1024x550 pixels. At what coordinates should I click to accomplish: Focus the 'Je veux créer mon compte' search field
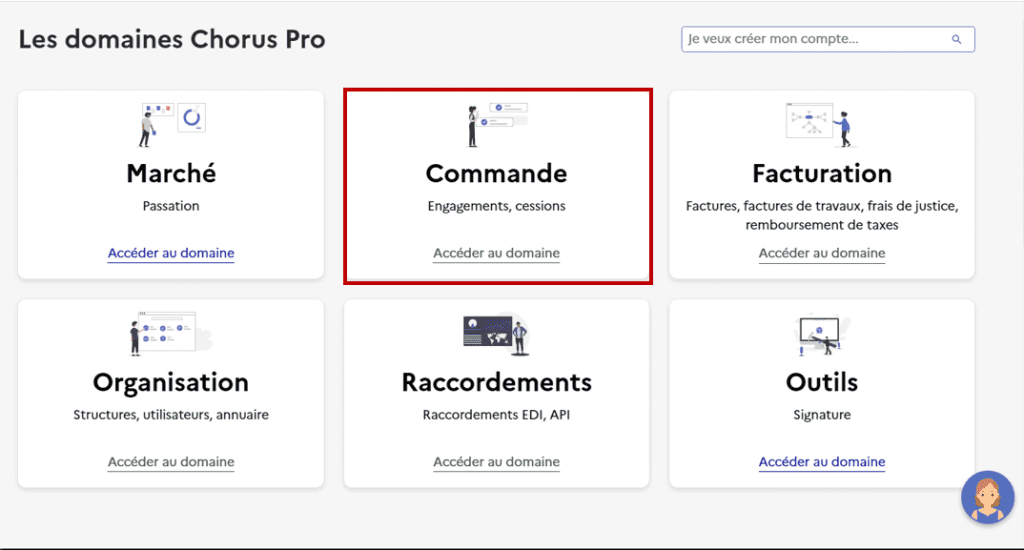coord(815,40)
